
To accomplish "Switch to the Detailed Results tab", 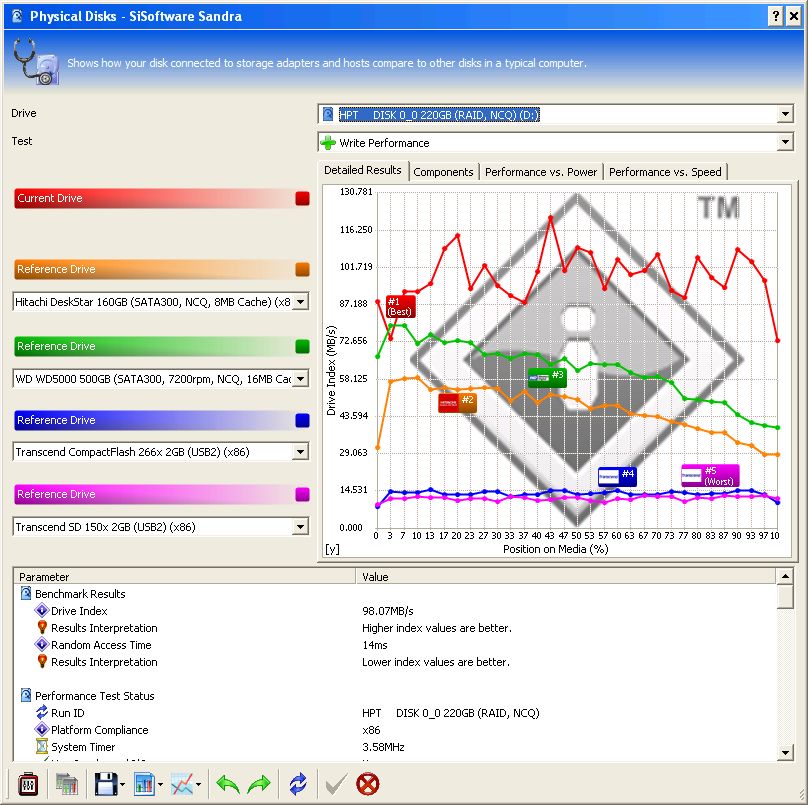I will (363, 170).
